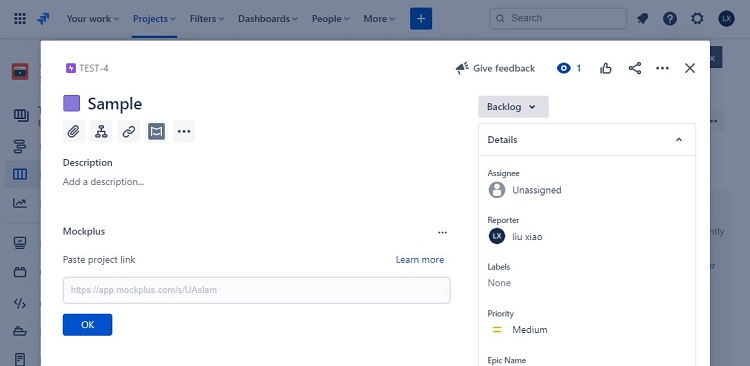
Task: Open the LX profile avatar menu
Action: point(726,19)
